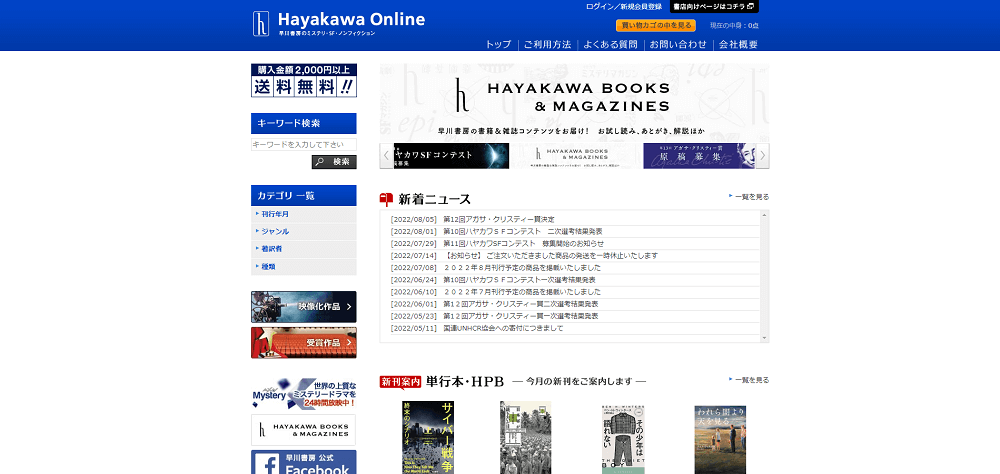This screenshot has height=474, width=1000.
Task: Open the ご利用方法 menu item
Action: pos(547,44)
